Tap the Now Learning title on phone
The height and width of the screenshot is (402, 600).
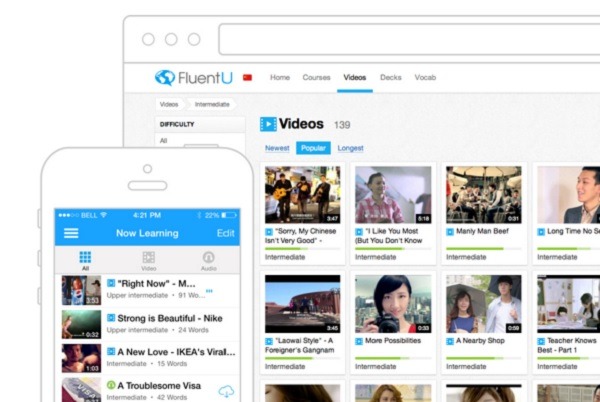[x=147, y=233]
